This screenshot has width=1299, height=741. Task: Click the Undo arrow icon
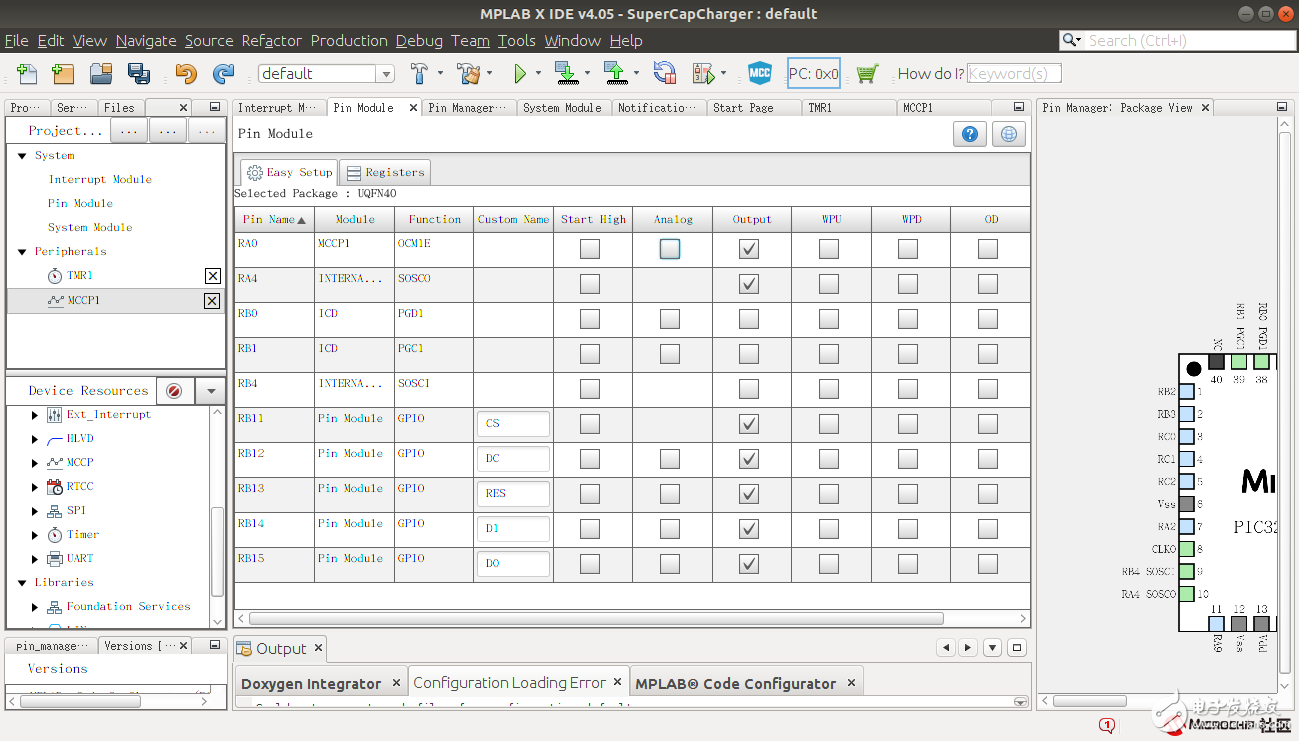coord(186,73)
